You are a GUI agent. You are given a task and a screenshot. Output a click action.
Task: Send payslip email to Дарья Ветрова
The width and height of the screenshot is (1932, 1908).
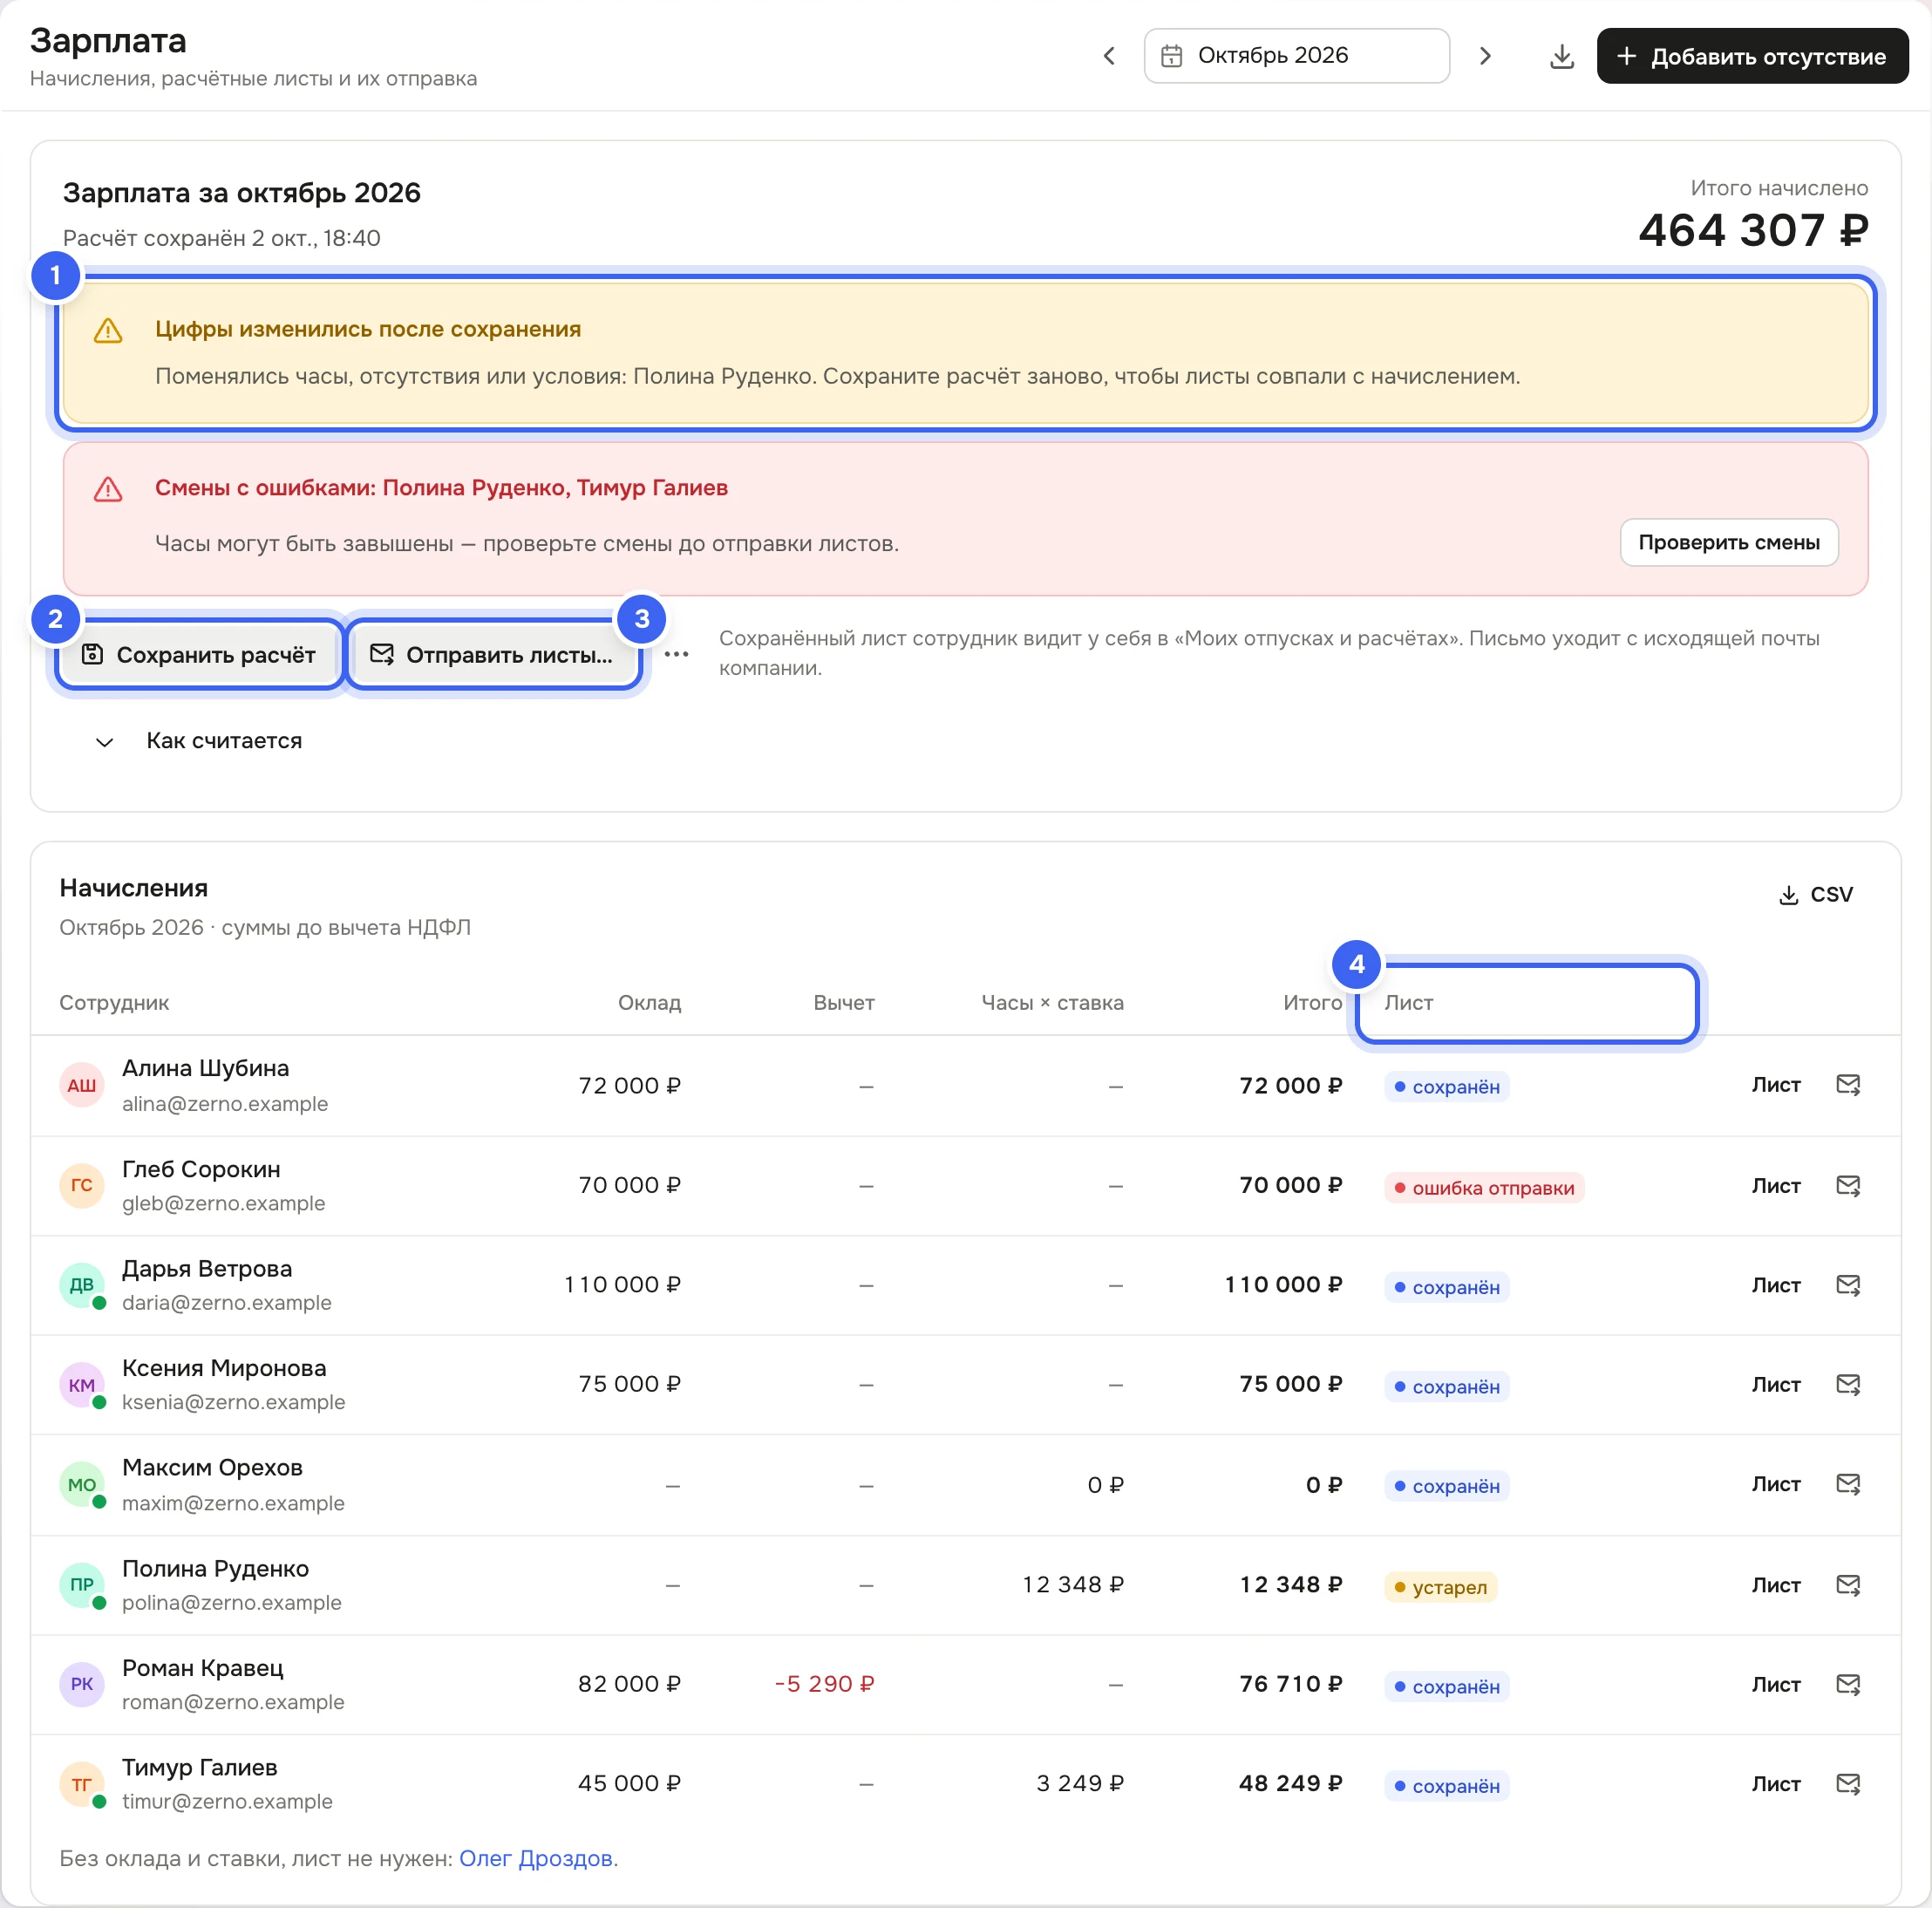coord(1848,1284)
